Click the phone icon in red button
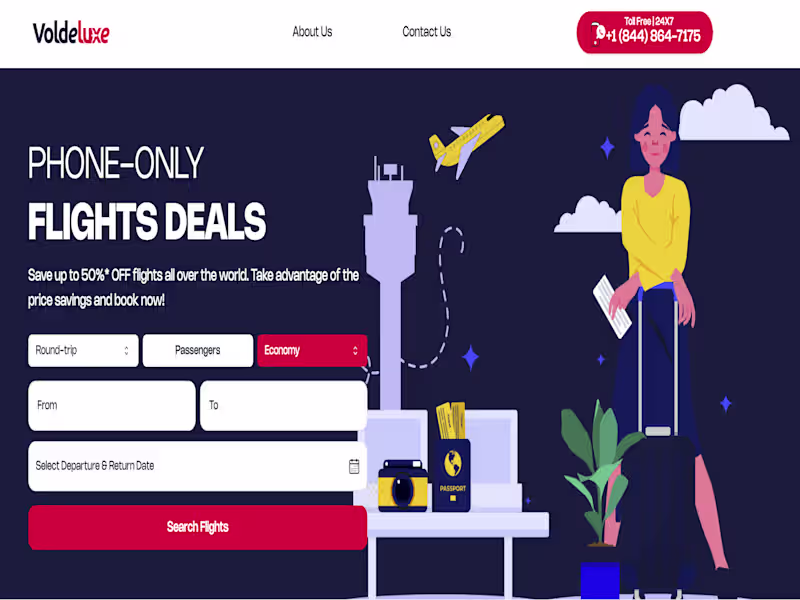 click(597, 35)
